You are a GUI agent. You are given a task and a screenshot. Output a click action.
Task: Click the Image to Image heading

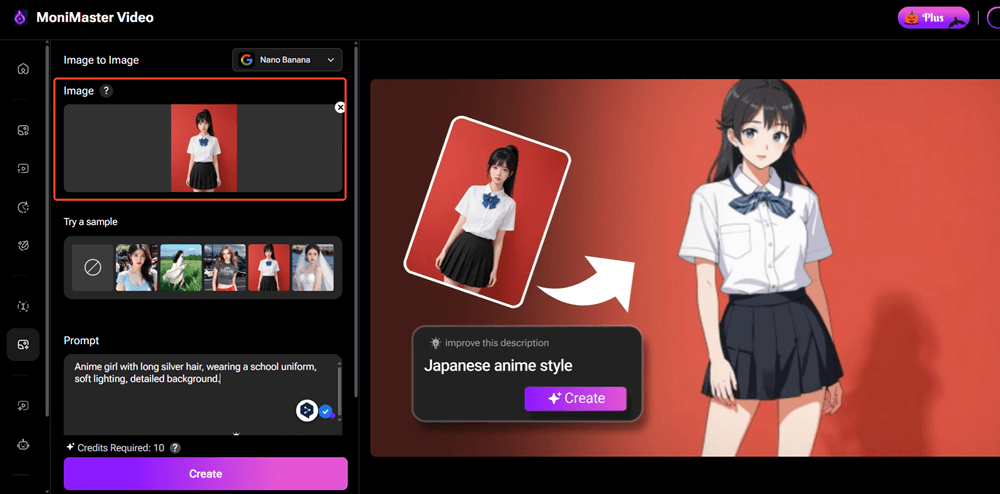(x=101, y=60)
